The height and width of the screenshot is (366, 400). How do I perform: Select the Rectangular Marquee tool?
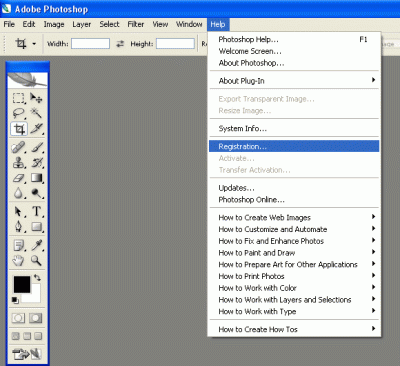[x=19, y=98]
